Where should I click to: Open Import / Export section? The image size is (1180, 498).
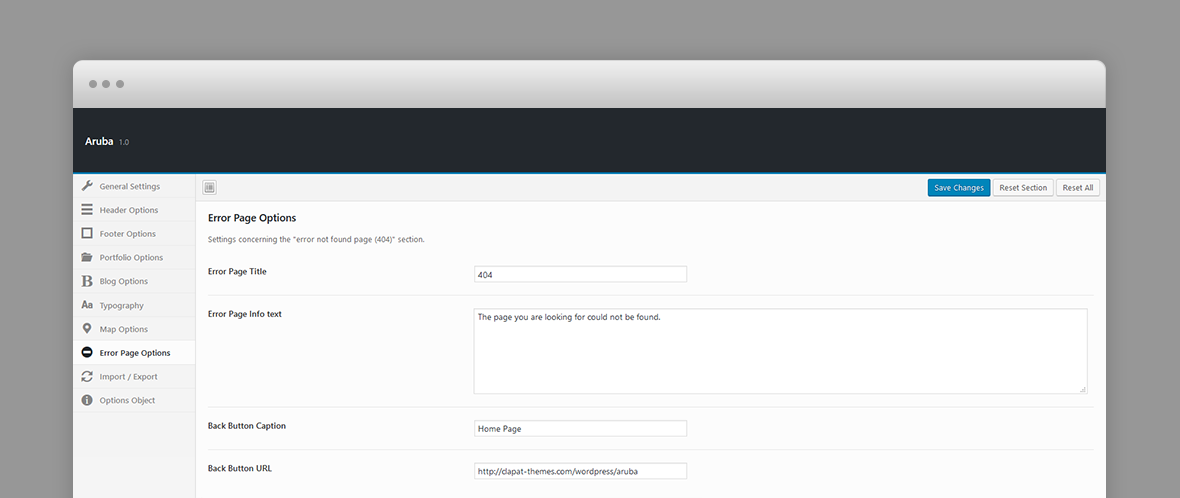[134, 376]
